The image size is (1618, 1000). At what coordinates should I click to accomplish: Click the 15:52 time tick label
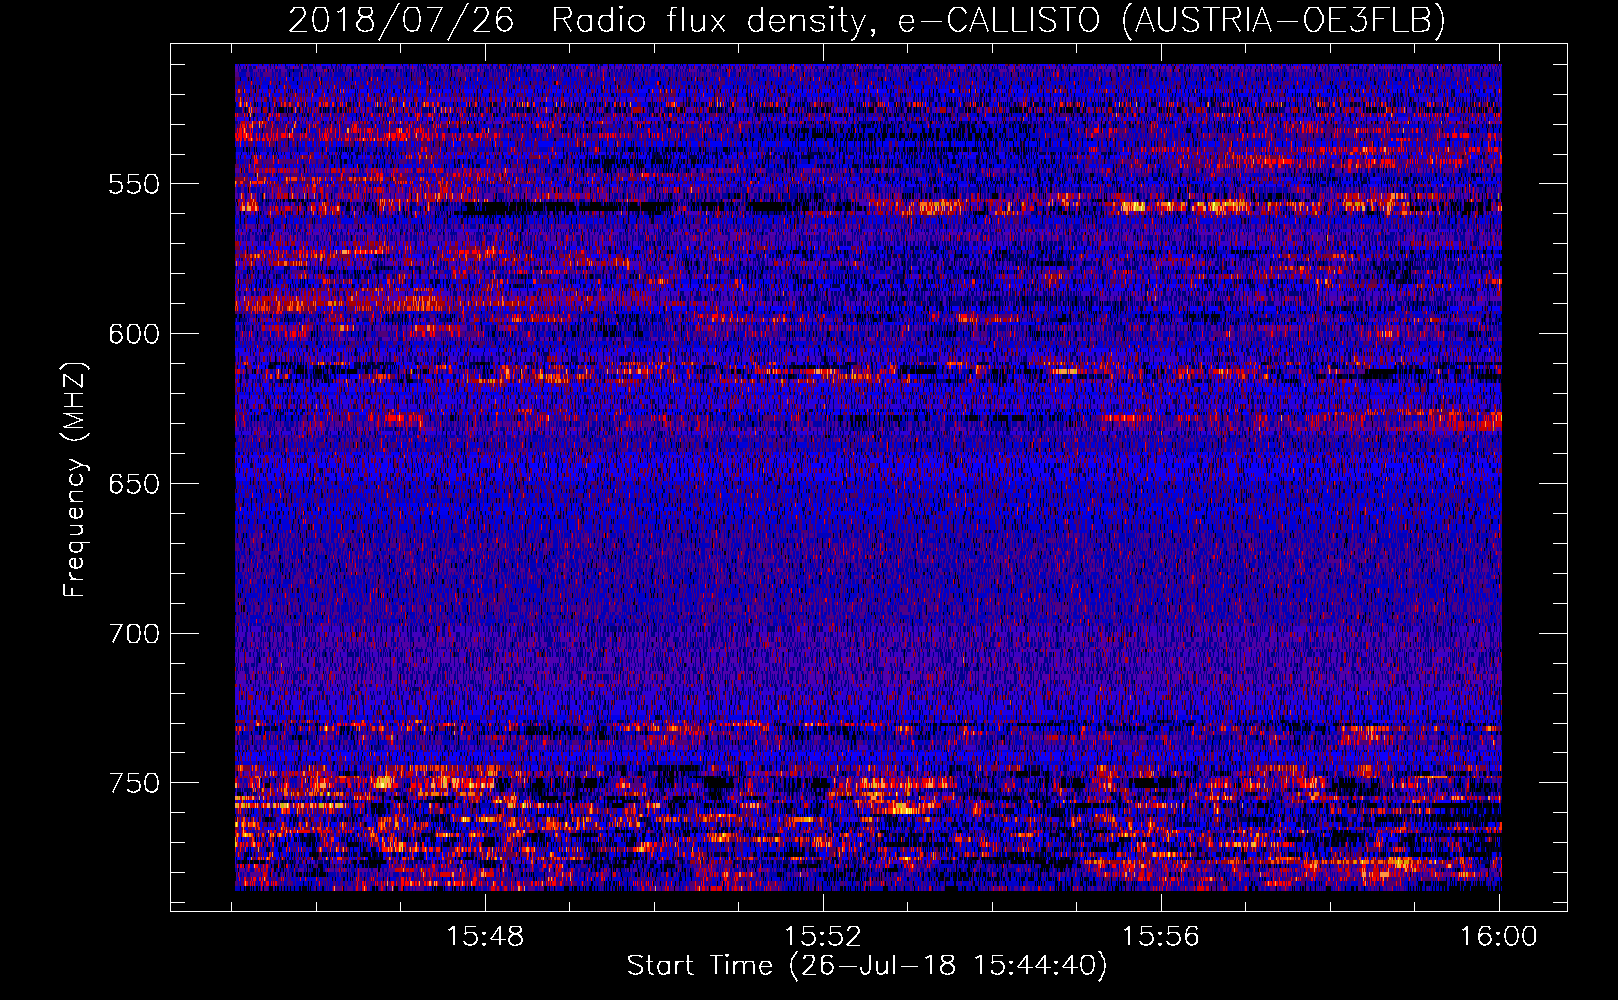click(x=823, y=937)
